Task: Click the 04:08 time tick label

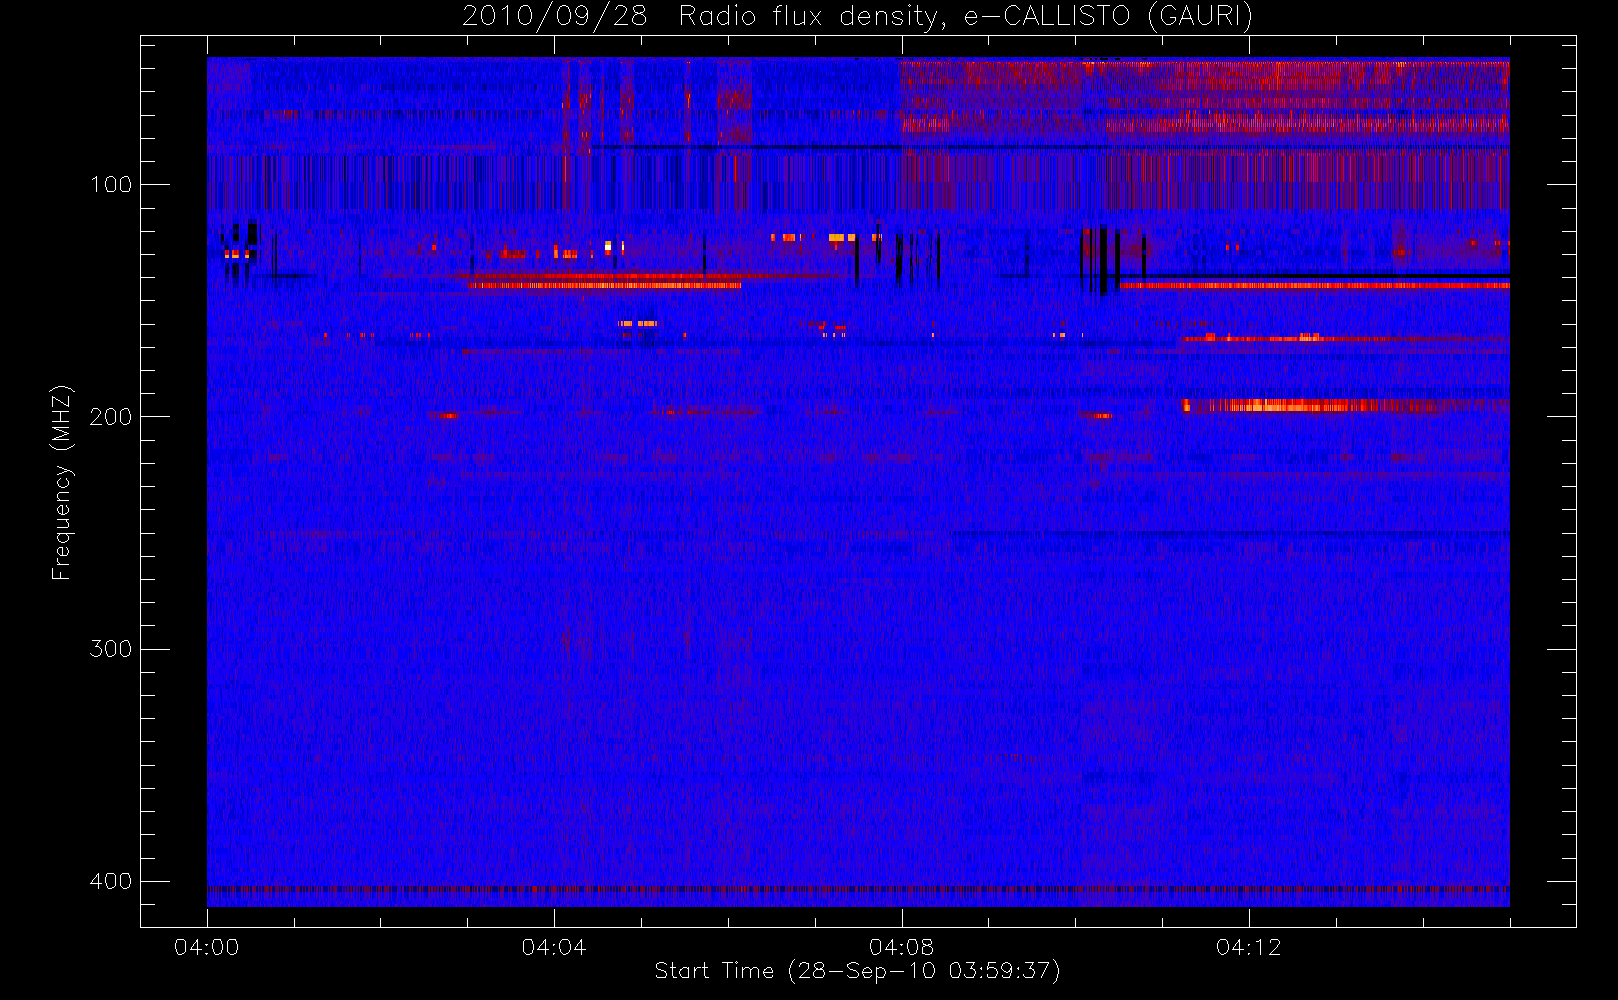Action: pos(901,947)
